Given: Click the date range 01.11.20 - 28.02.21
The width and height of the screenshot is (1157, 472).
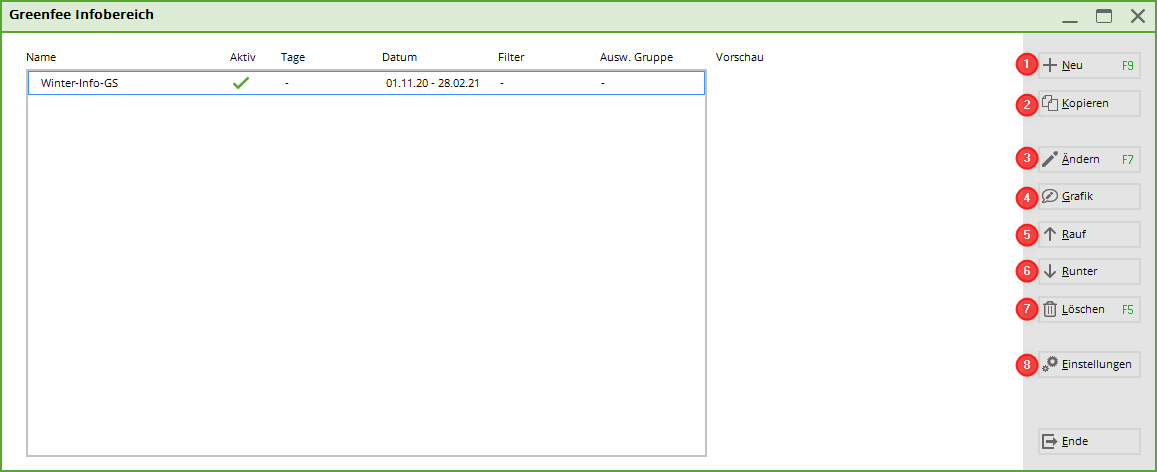Looking at the screenshot, I should [432, 83].
